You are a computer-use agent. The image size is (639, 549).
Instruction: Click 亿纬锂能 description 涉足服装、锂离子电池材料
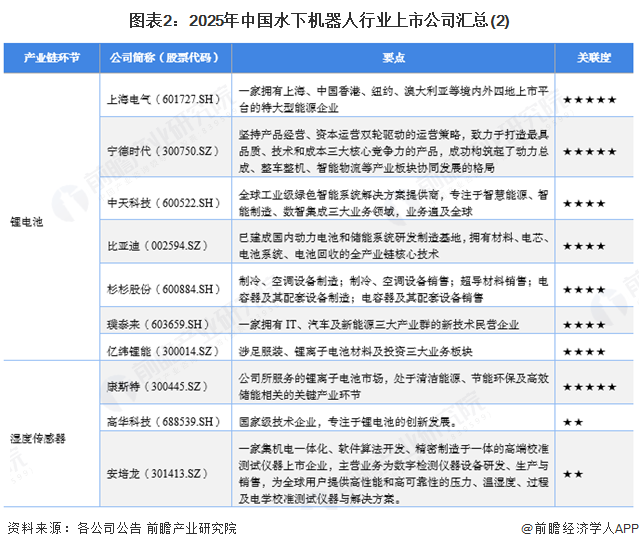[355, 351]
